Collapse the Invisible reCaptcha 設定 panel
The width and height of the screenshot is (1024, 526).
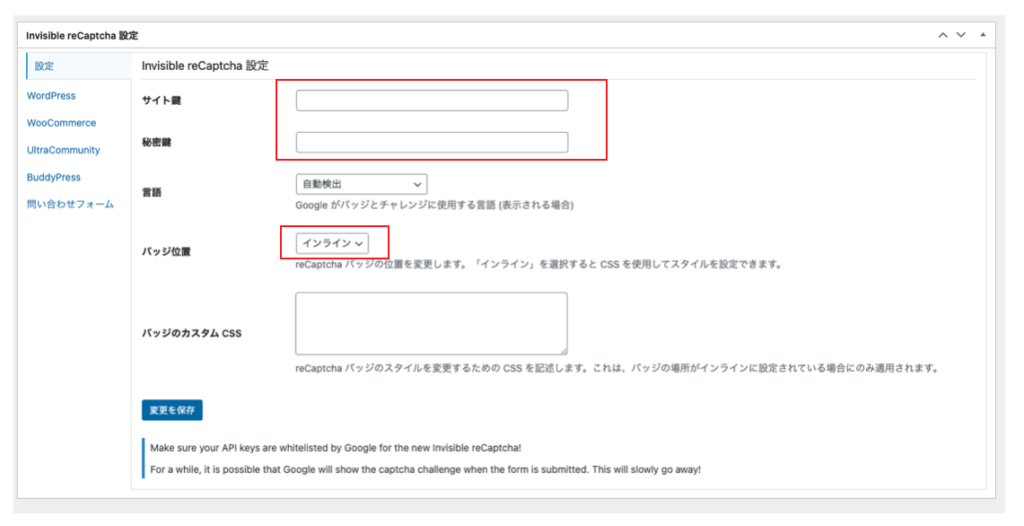point(983,35)
